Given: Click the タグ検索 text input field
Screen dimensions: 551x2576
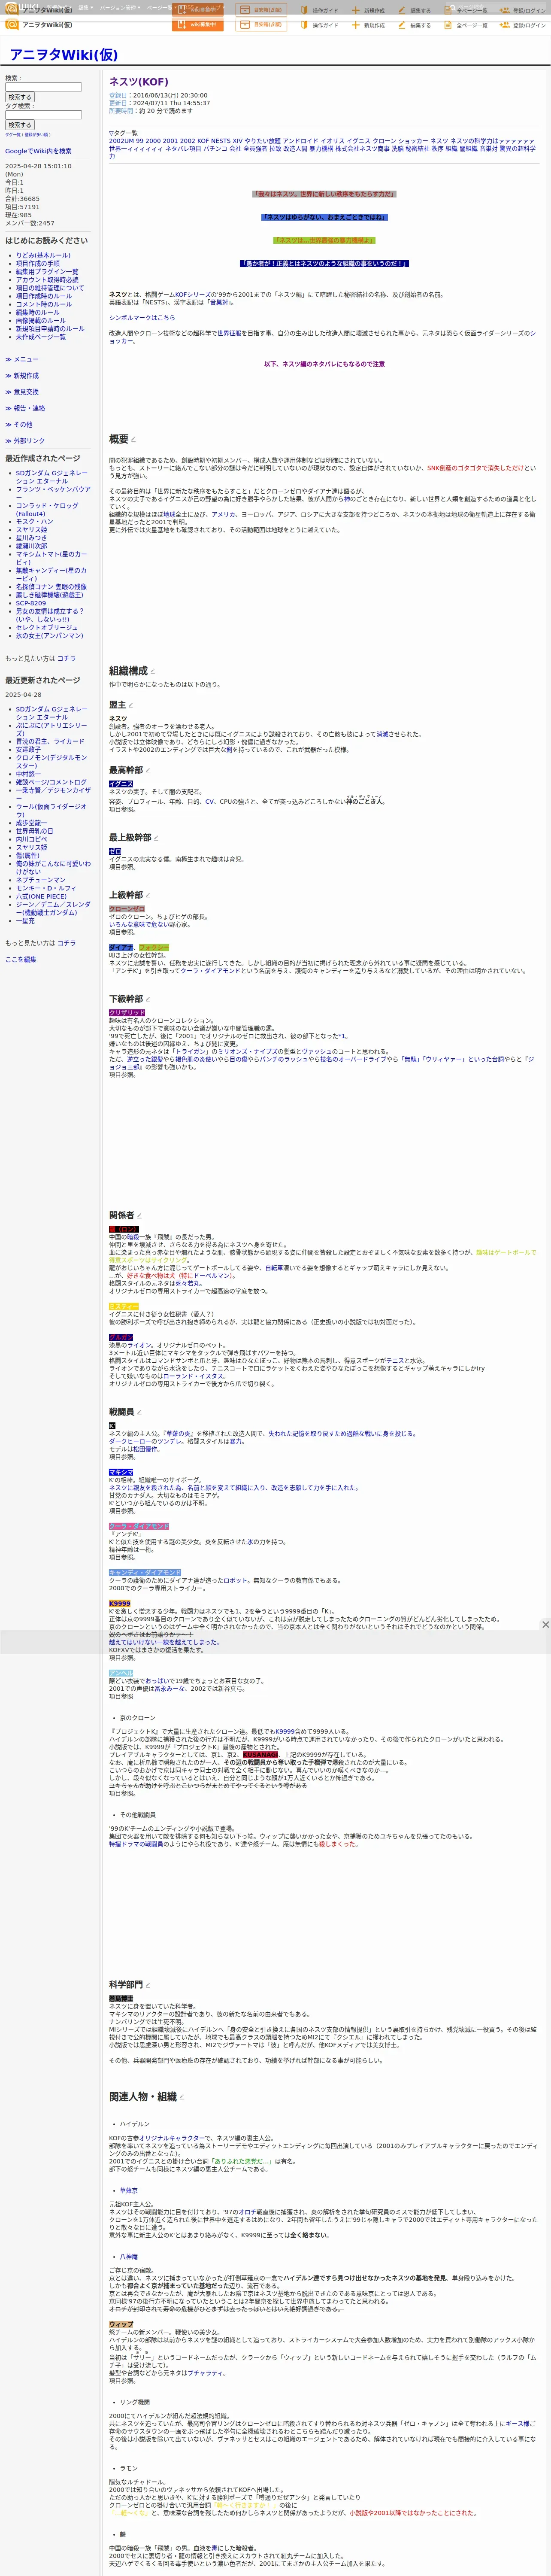Looking at the screenshot, I should (43, 115).
